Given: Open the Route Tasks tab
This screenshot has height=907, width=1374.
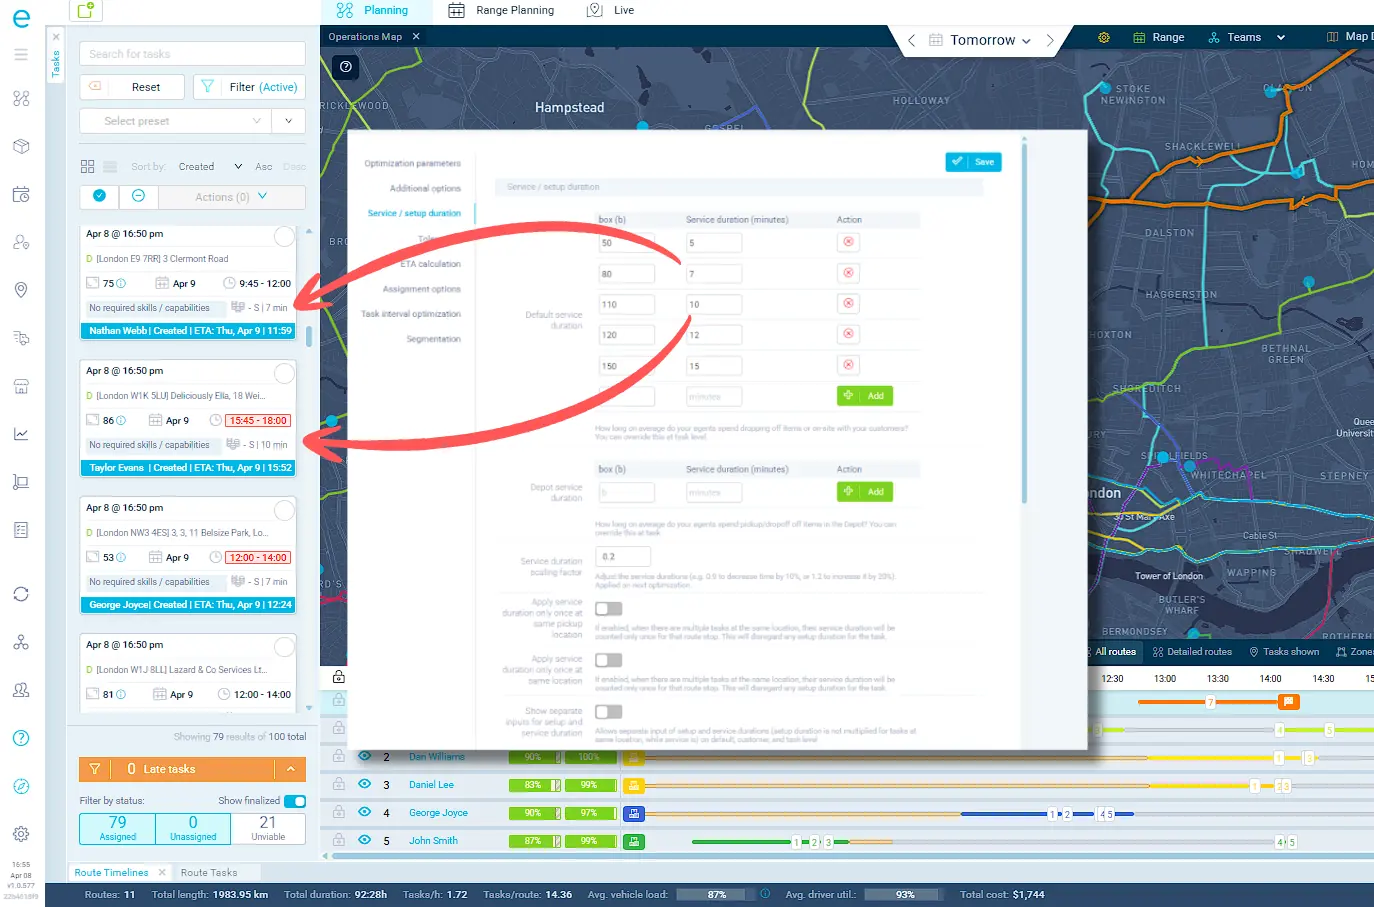Looking at the screenshot, I should (209, 872).
